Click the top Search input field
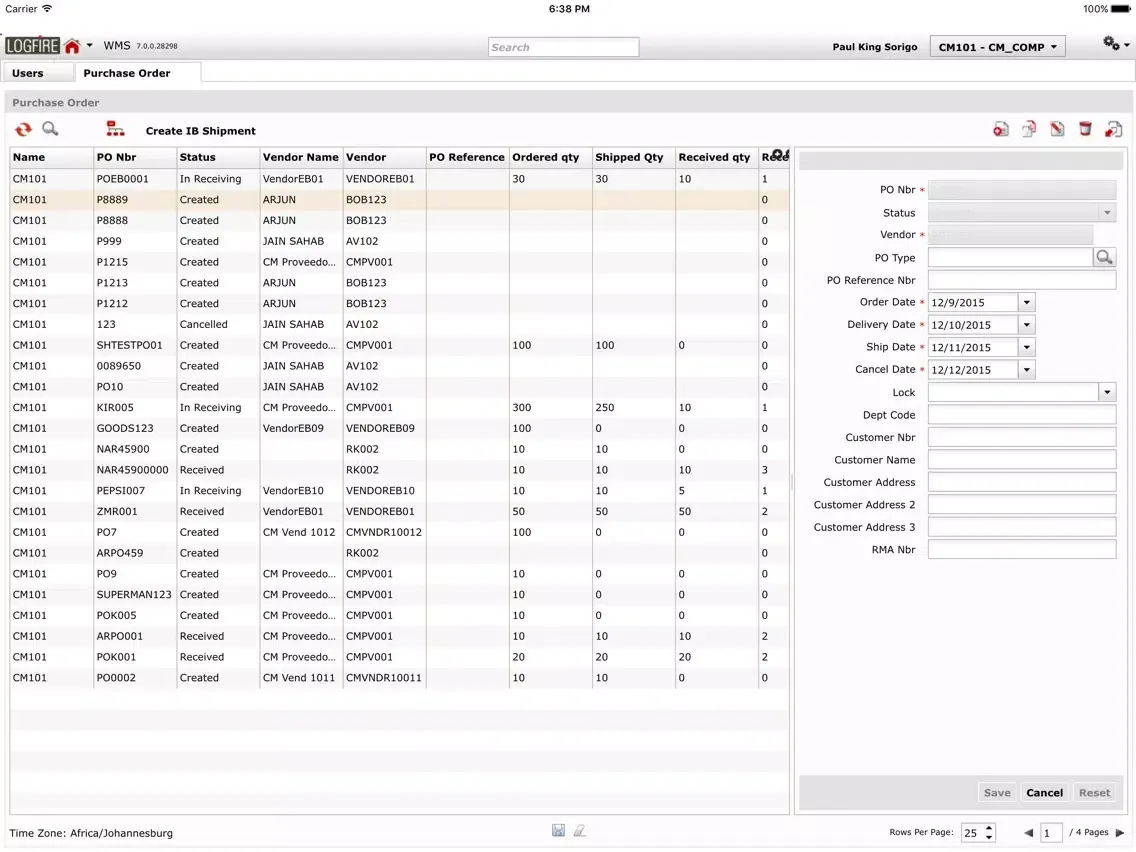This screenshot has height=852, width=1136. [x=563, y=47]
